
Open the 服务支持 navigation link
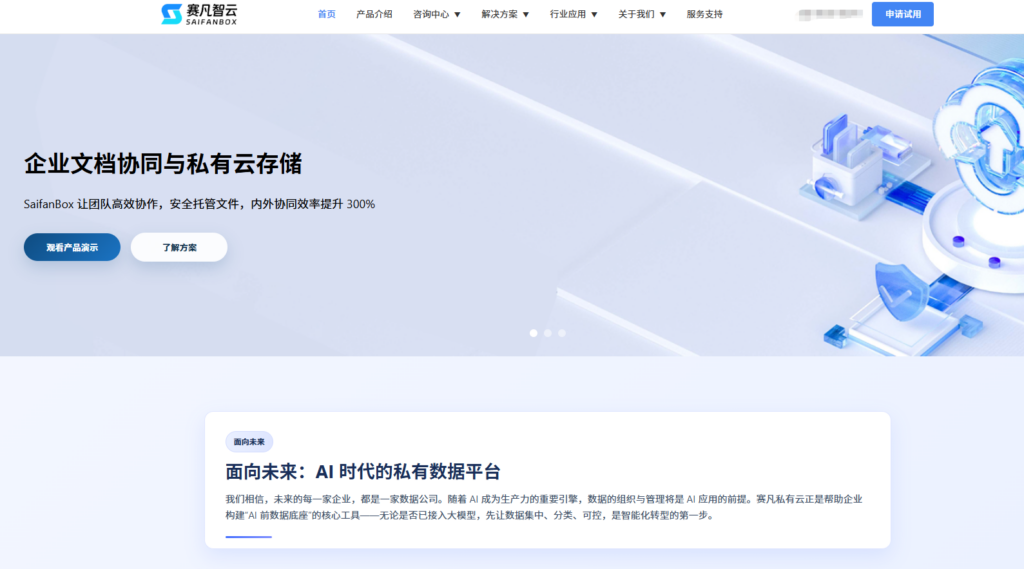tap(704, 15)
